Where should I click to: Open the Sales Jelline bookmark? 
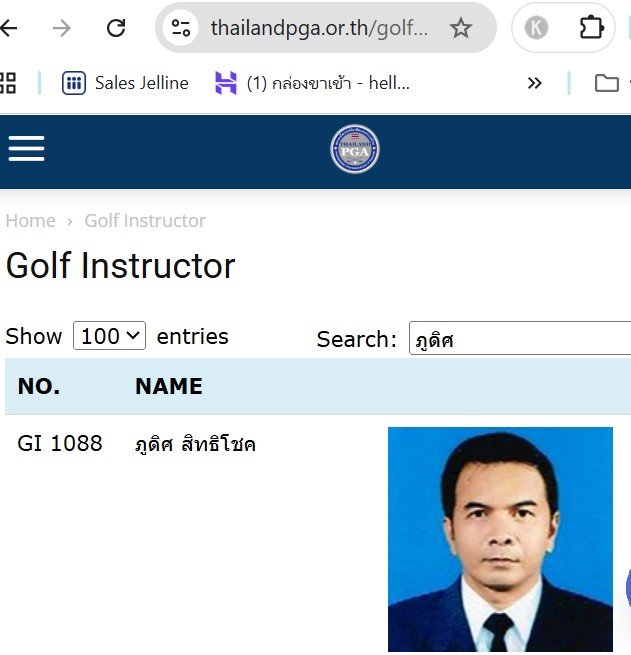(125, 83)
